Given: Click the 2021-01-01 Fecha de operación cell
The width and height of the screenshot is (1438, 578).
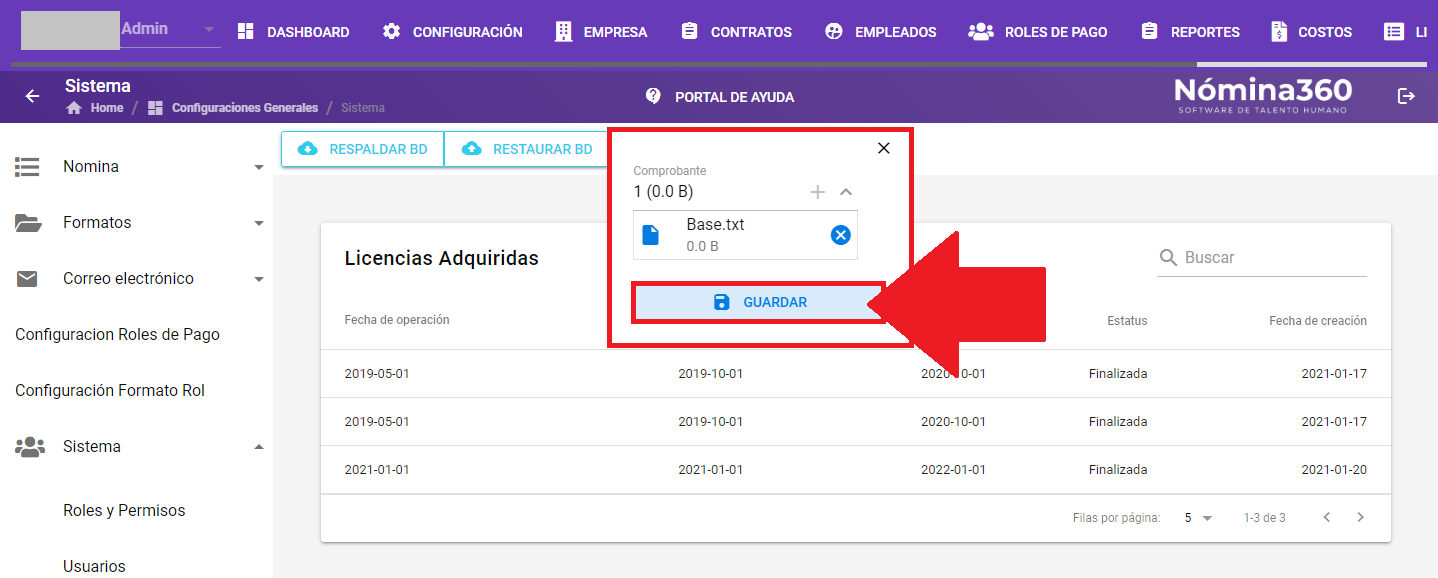Looking at the screenshot, I should (377, 470).
